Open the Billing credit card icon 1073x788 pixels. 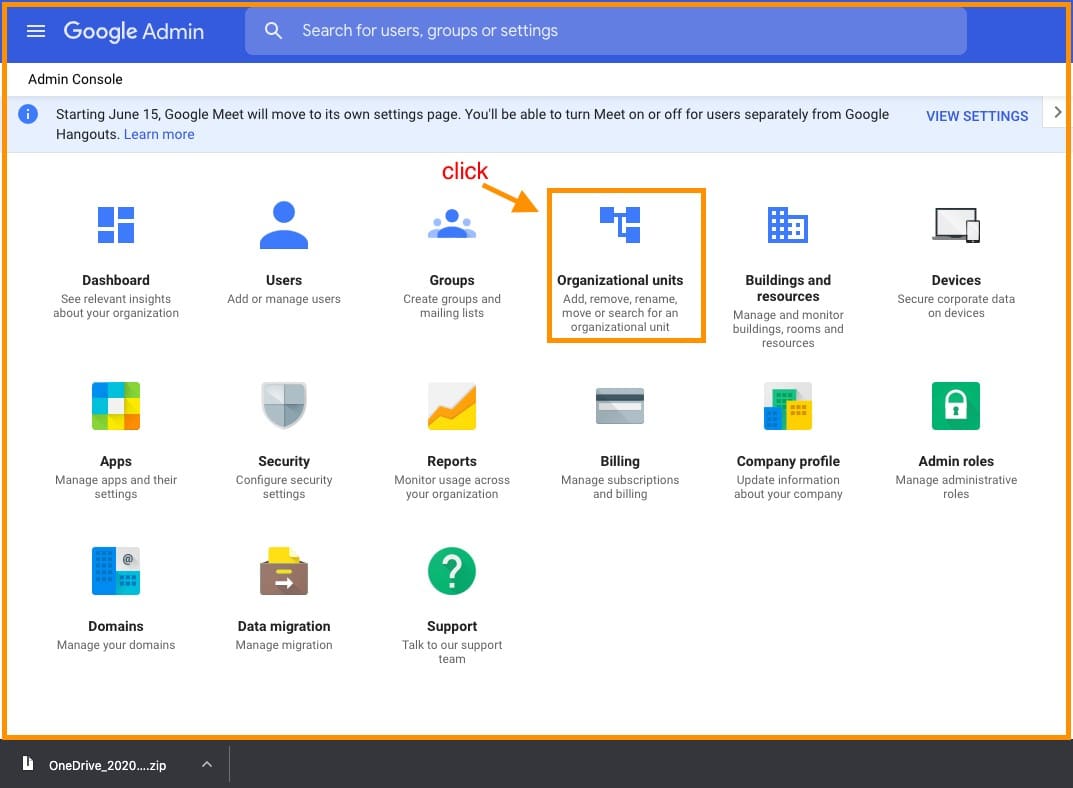click(x=620, y=406)
